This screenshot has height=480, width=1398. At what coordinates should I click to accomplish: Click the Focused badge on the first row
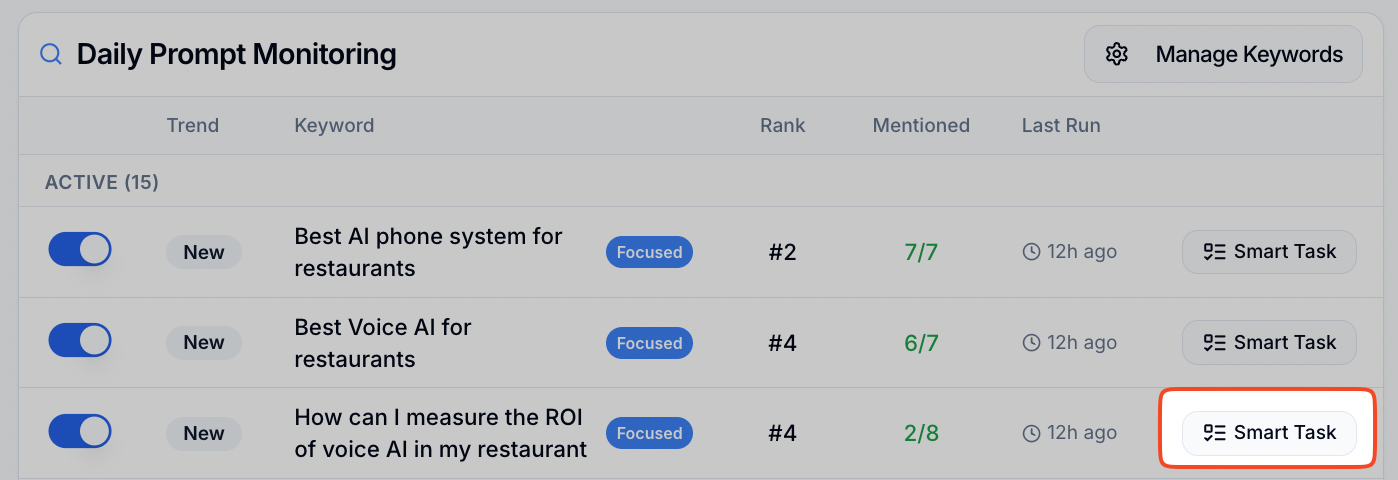649,252
